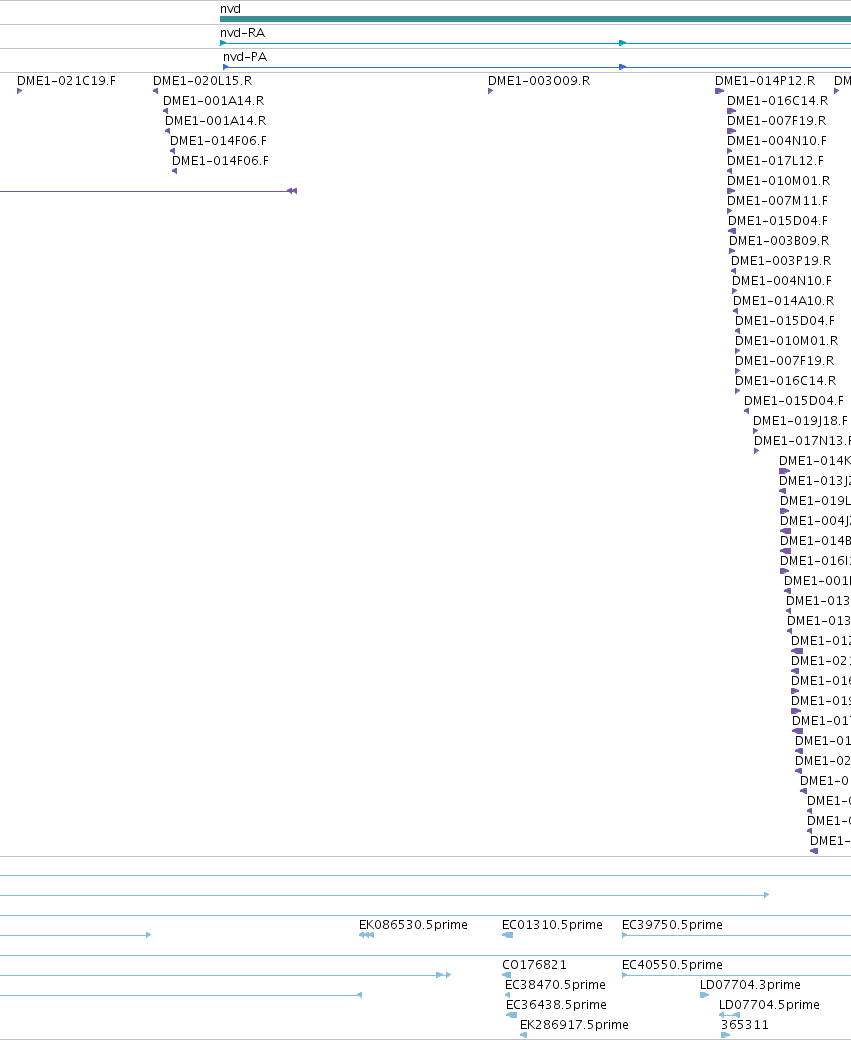This screenshot has height=1040, width=851.
Task: Click the LD07704.5prime label
Action: click(769, 1004)
